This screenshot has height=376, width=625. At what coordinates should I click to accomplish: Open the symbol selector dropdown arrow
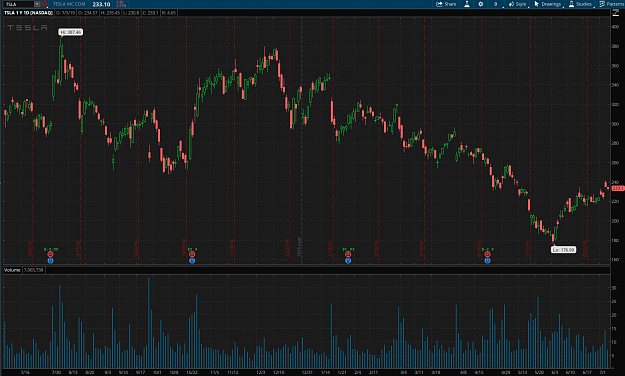[37, 4]
